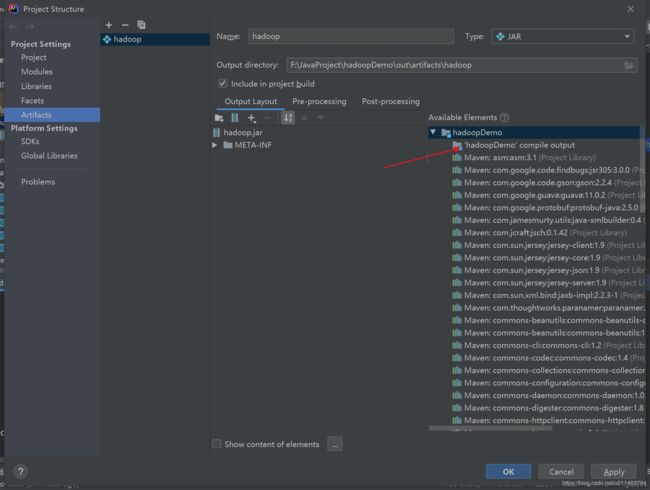Create archive icon in Output Layout toolbar
Image resolution: width=650 pixels, height=490 pixels.
click(x=235, y=118)
